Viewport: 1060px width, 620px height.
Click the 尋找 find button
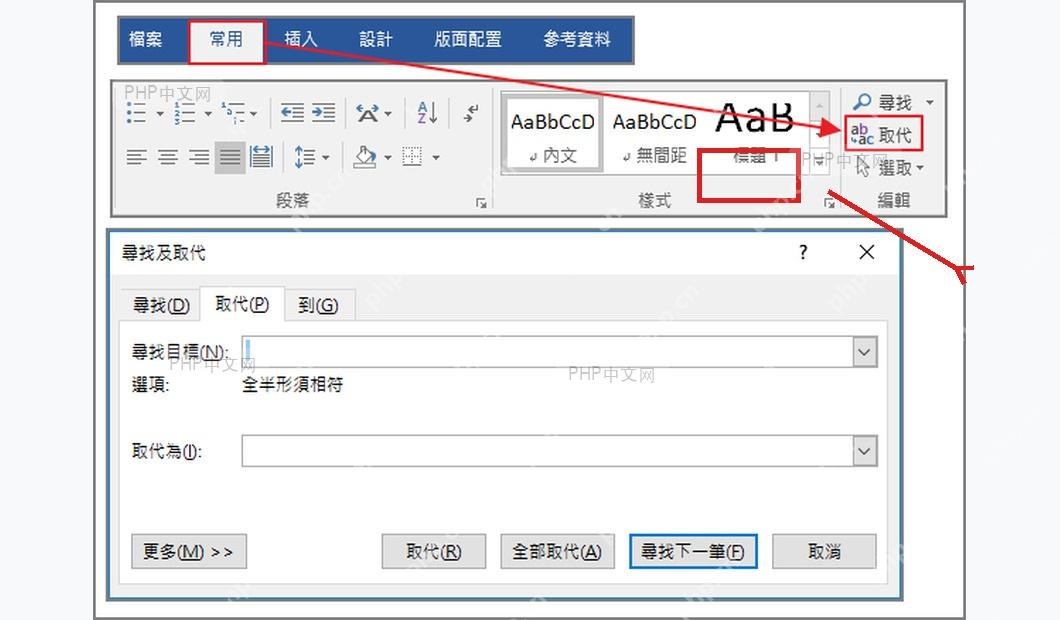pos(882,103)
